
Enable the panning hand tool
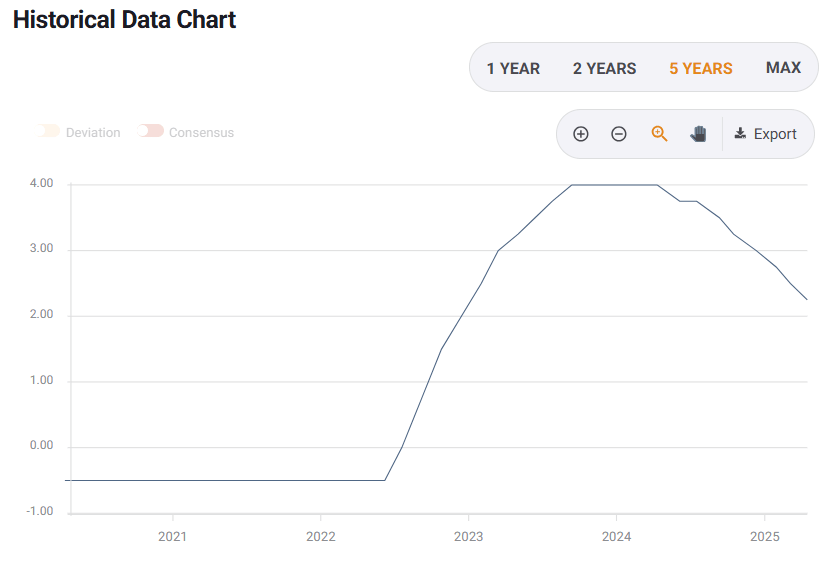pyautogui.click(x=698, y=134)
